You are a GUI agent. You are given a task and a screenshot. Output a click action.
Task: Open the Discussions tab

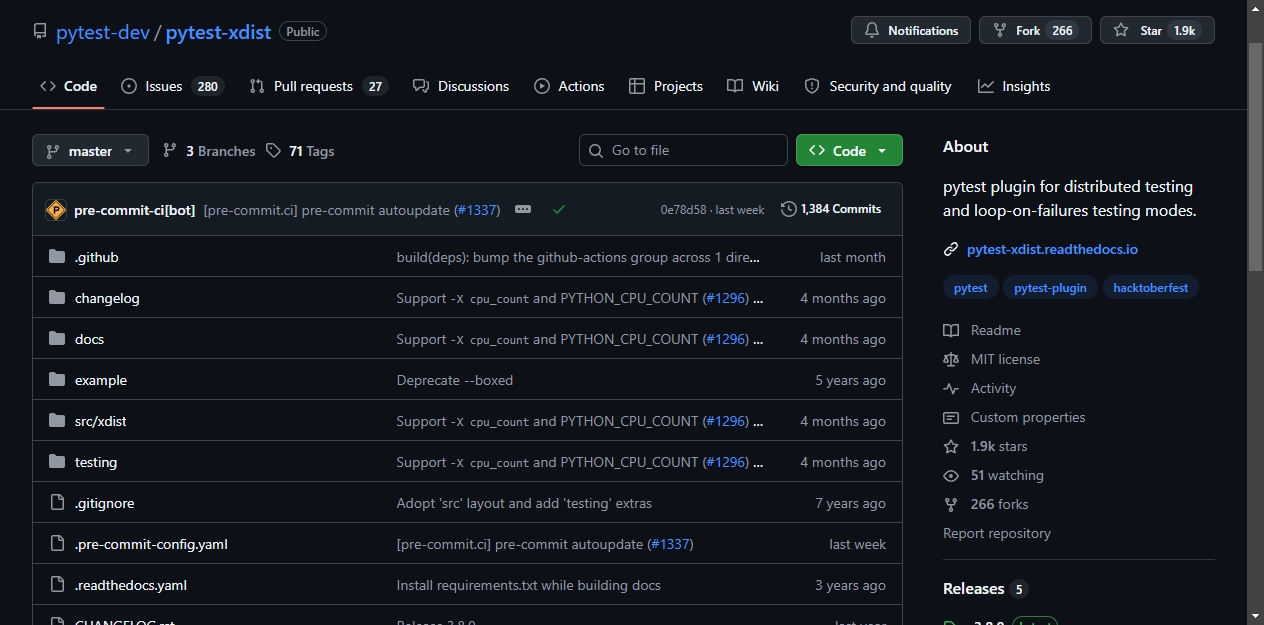coord(461,86)
